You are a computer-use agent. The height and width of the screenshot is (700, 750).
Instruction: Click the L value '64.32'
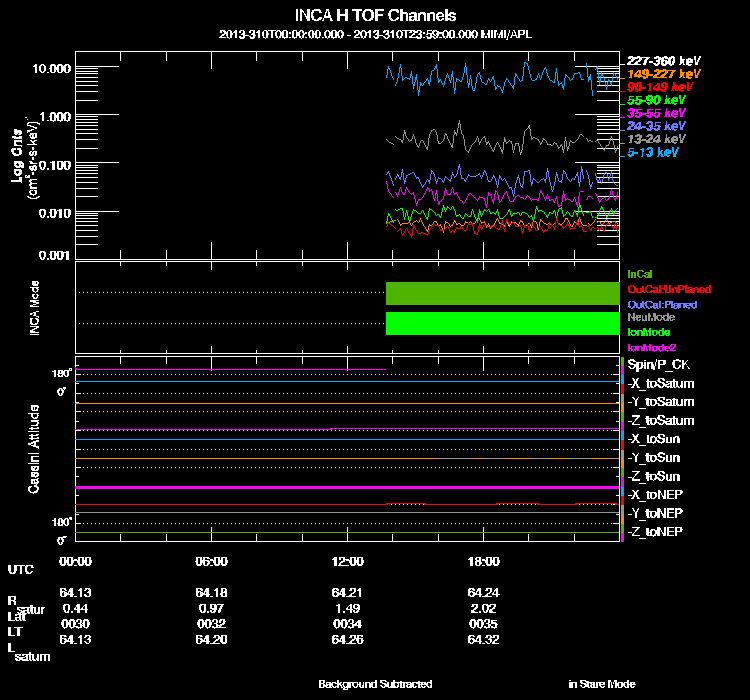pos(484,640)
